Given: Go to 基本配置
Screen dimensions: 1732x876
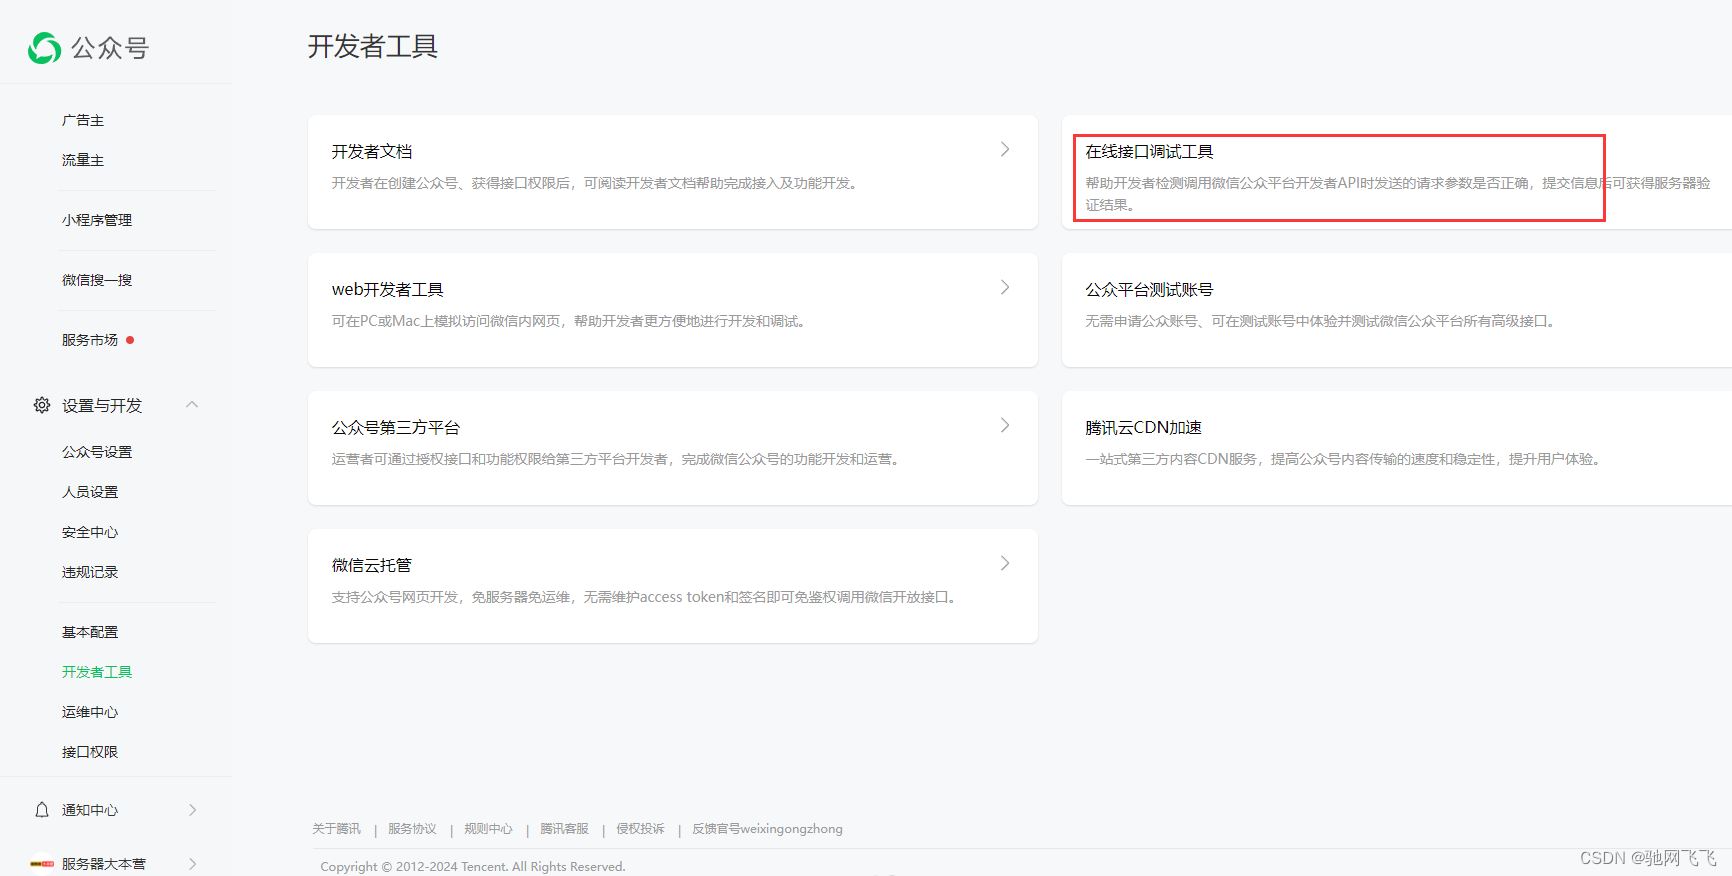Looking at the screenshot, I should click(x=90, y=632).
